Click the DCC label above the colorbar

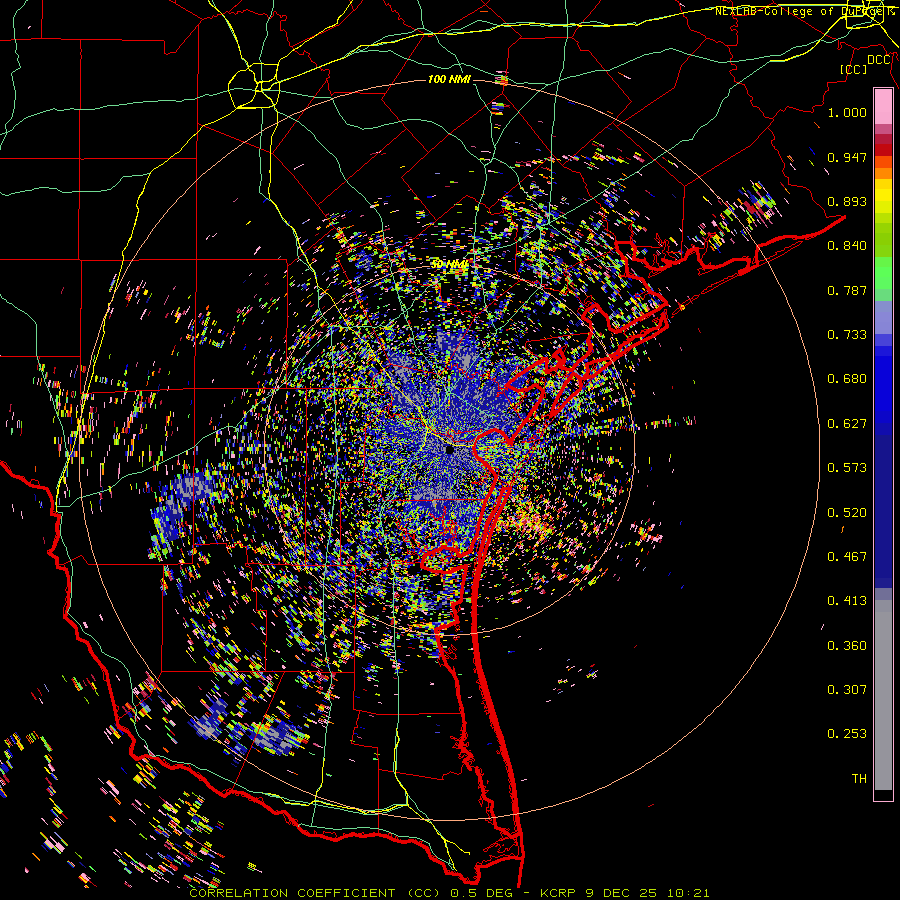(x=878, y=60)
